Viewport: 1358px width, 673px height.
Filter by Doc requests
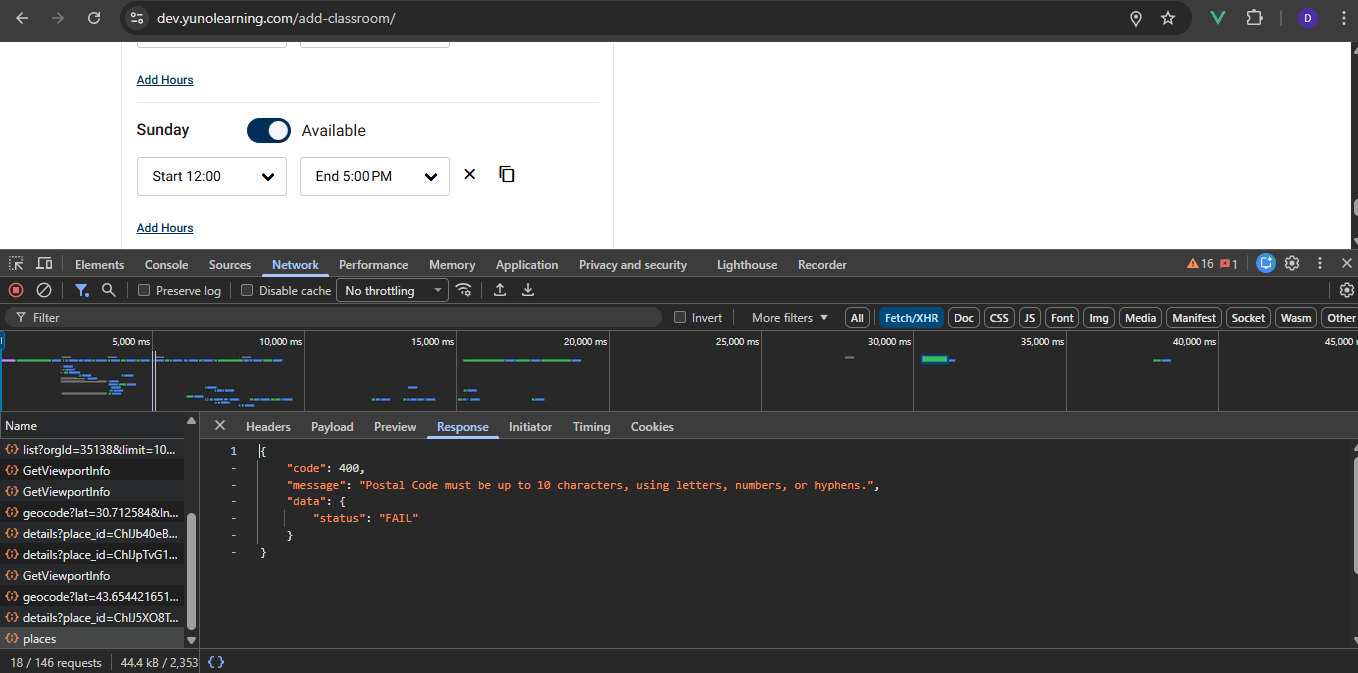pos(964,317)
